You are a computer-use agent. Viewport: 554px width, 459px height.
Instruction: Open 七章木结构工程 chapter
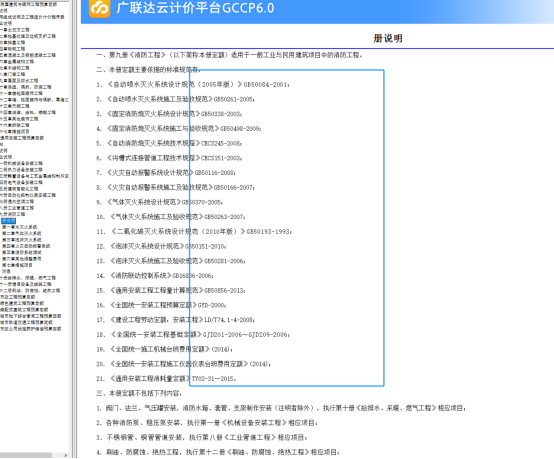point(15,68)
